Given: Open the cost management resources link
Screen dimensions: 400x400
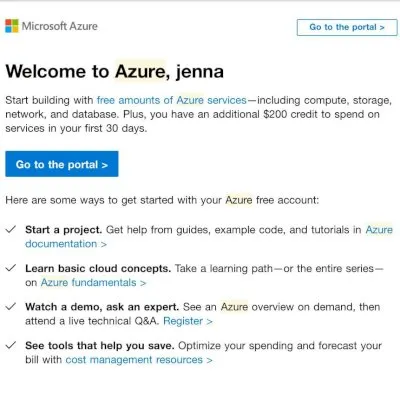Looking at the screenshot, I should (139, 360).
